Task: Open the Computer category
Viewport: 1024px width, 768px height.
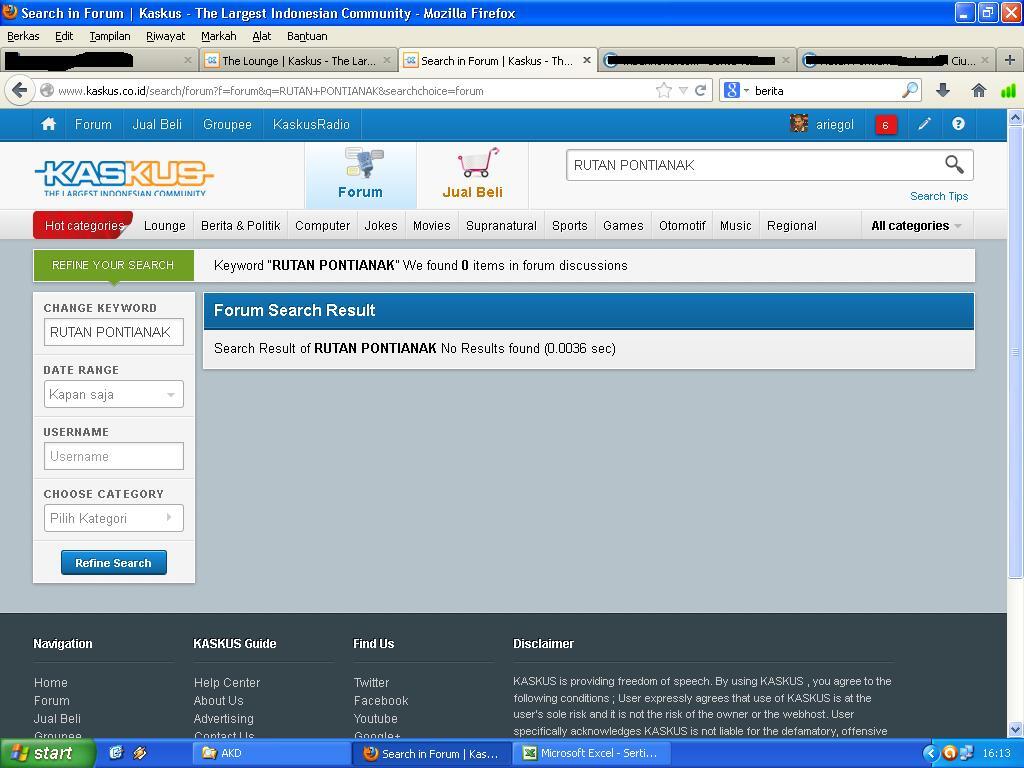Action: [x=323, y=225]
